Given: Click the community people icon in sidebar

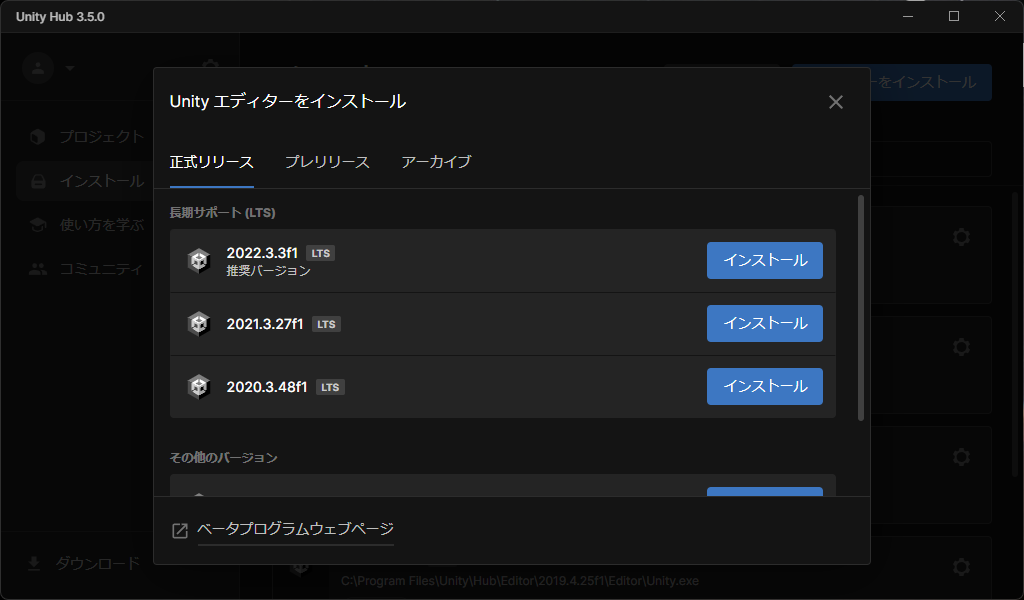Looking at the screenshot, I should [38, 269].
